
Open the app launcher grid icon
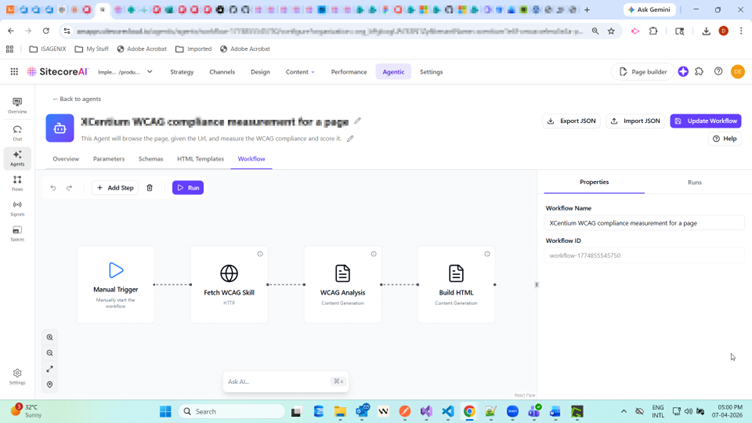point(14,71)
